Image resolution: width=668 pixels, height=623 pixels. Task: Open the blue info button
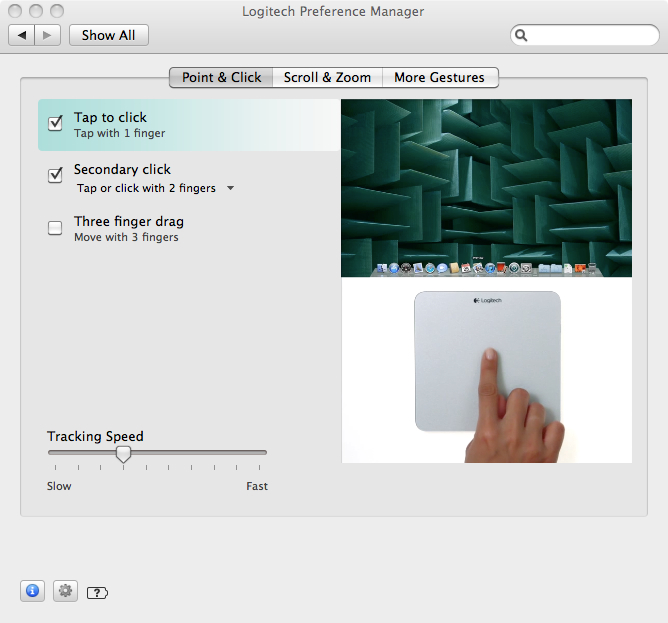(x=32, y=591)
